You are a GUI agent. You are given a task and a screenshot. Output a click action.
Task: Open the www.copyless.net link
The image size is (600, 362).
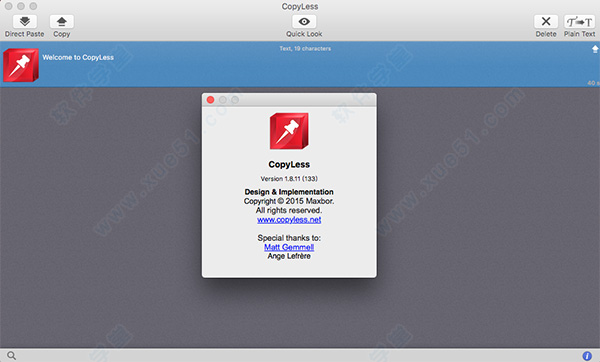(x=289, y=220)
